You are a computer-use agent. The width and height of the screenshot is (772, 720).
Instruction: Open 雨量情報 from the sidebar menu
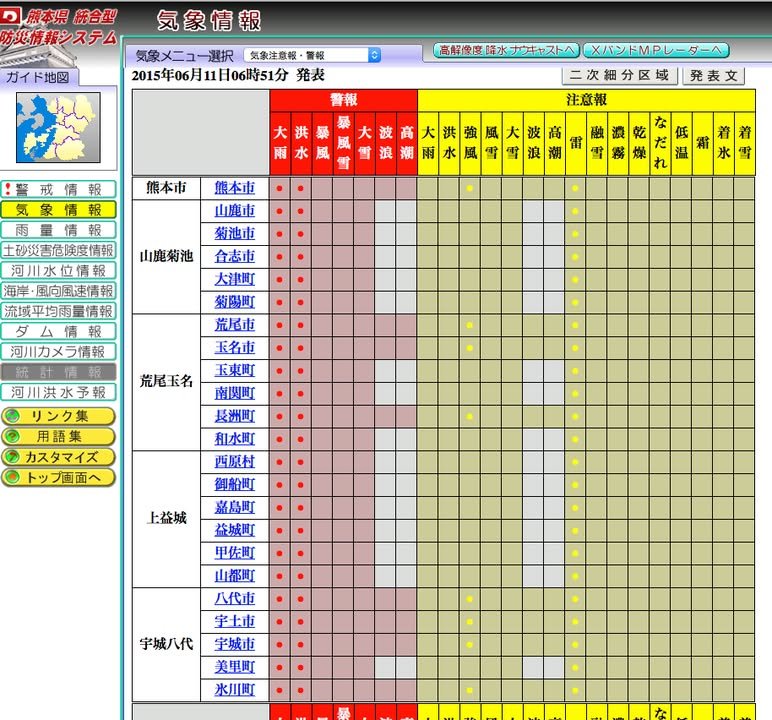(x=59, y=230)
